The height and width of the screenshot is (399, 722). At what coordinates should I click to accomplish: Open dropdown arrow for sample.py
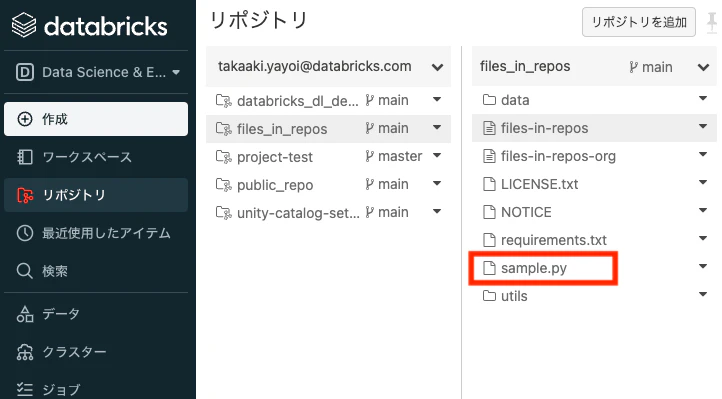point(703,266)
